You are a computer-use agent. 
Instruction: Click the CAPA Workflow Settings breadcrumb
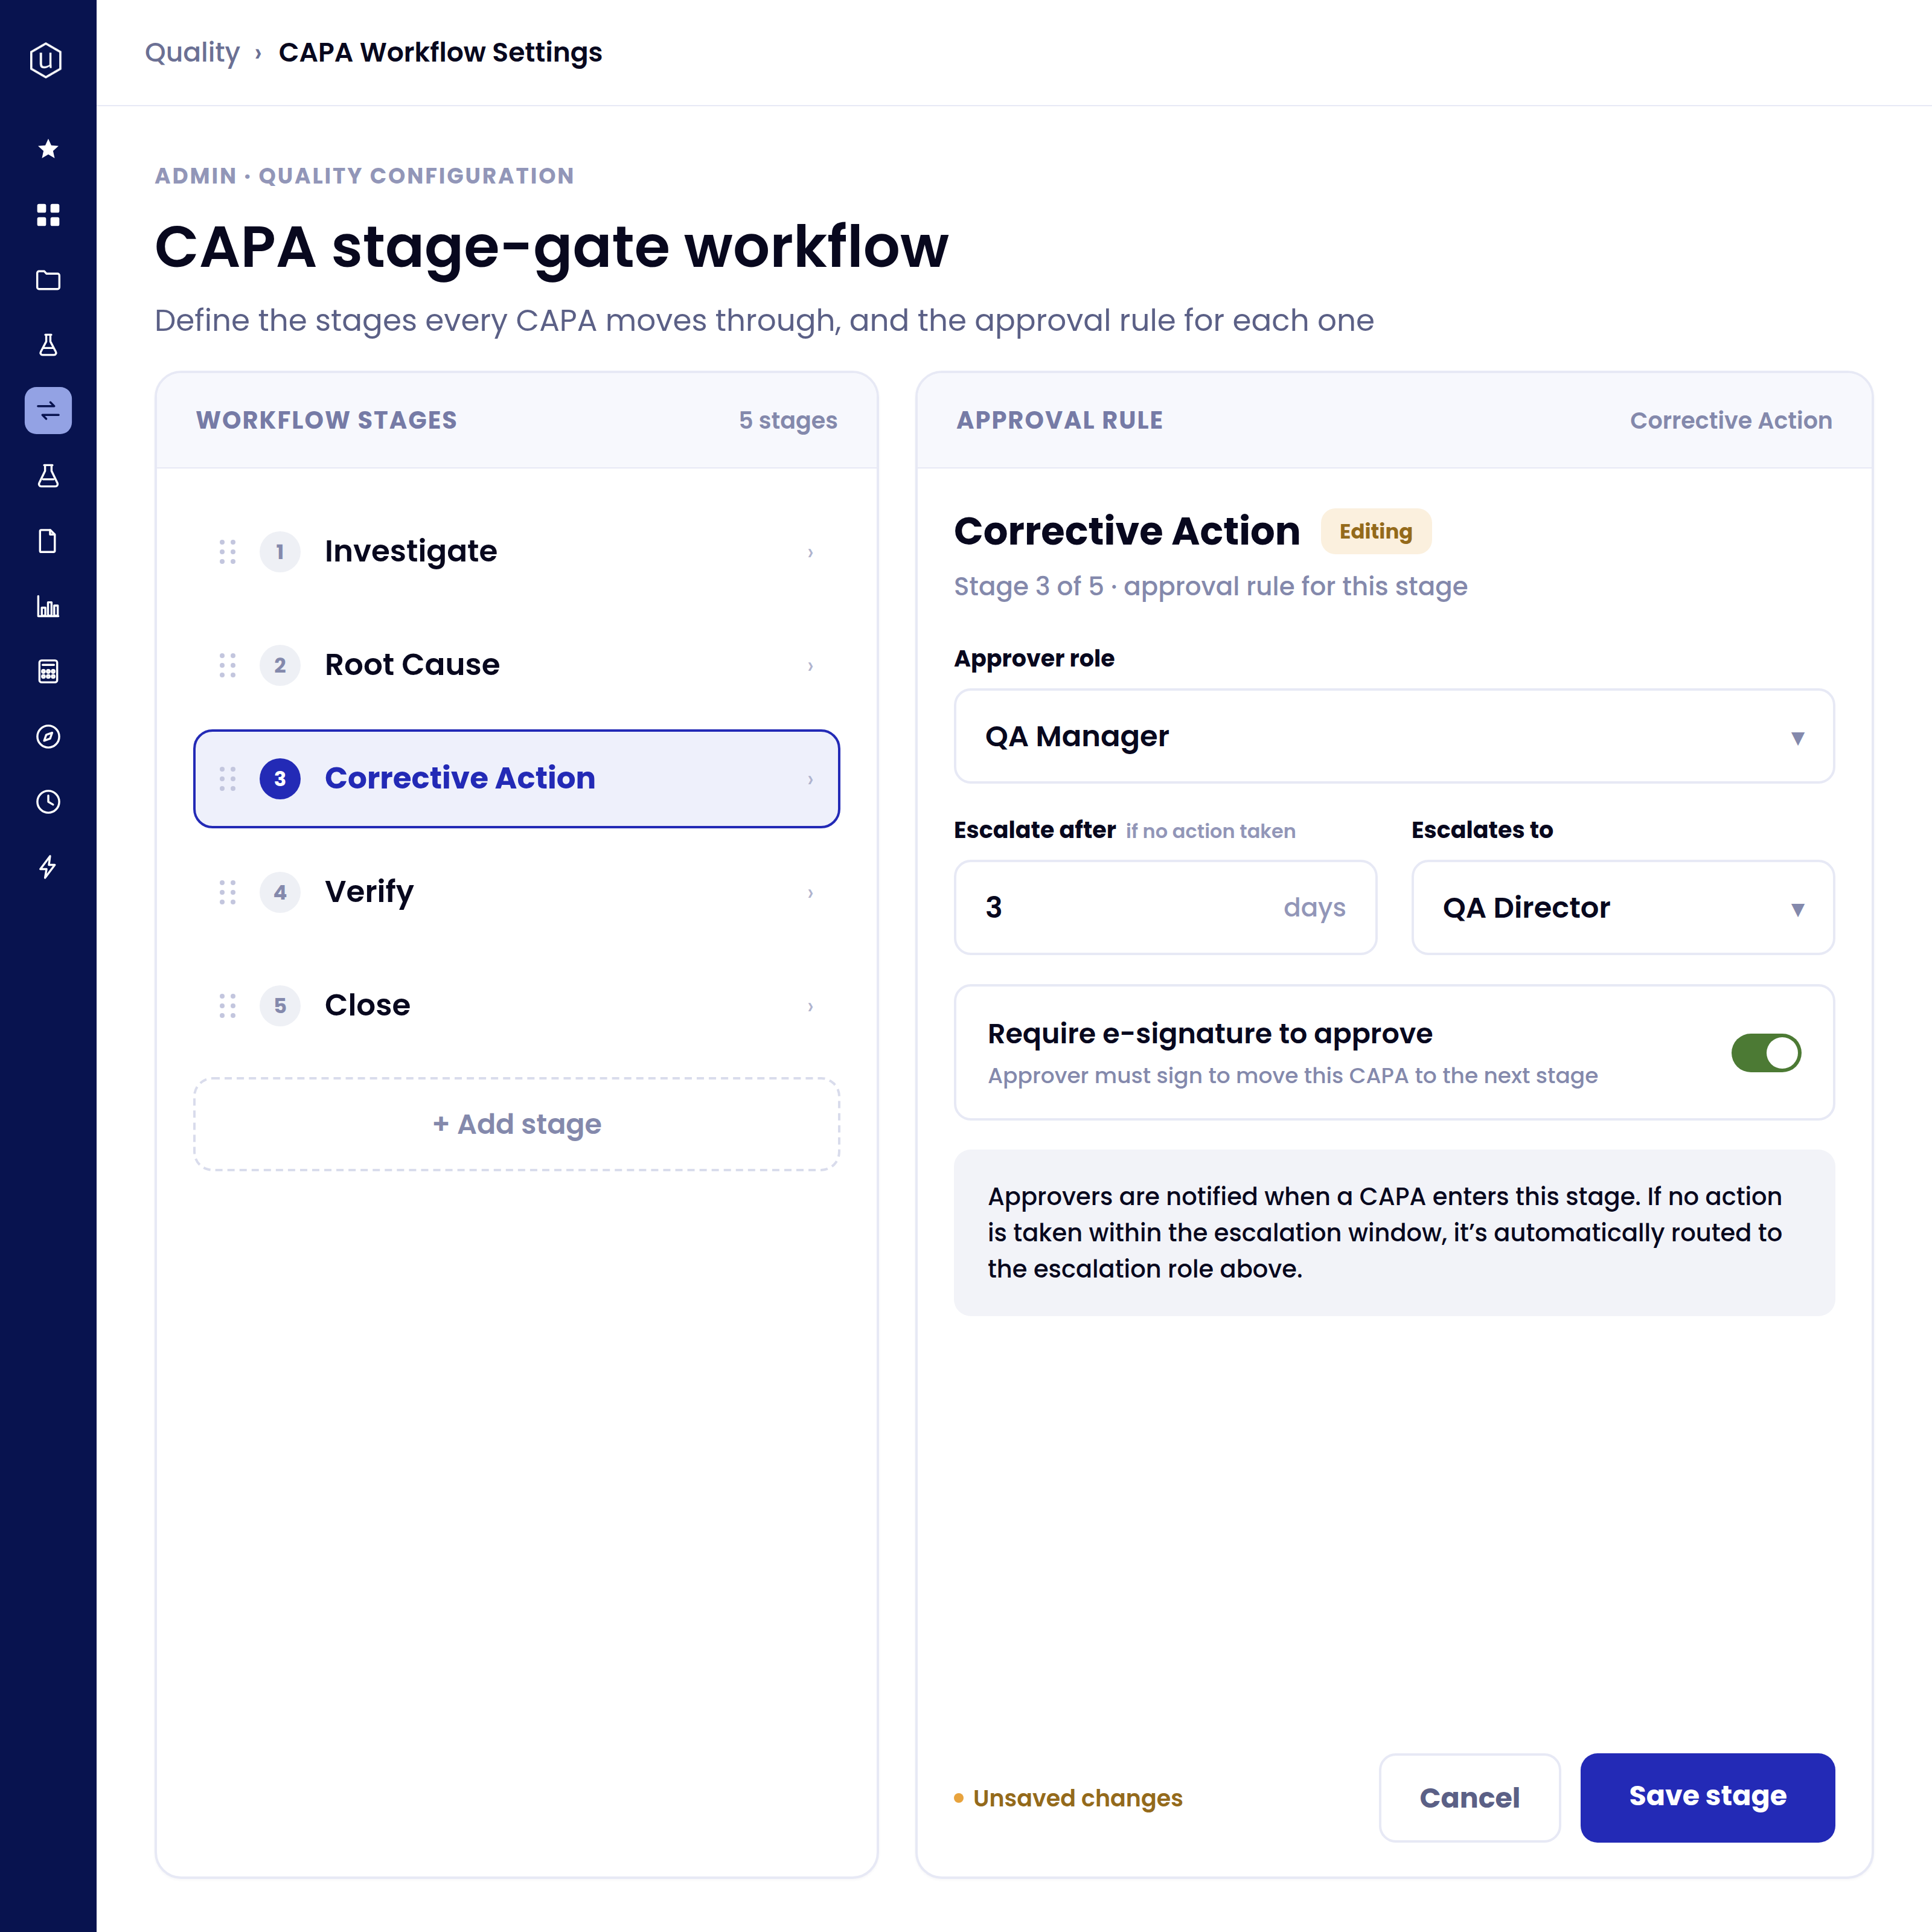pyautogui.click(x=440, y=52)
